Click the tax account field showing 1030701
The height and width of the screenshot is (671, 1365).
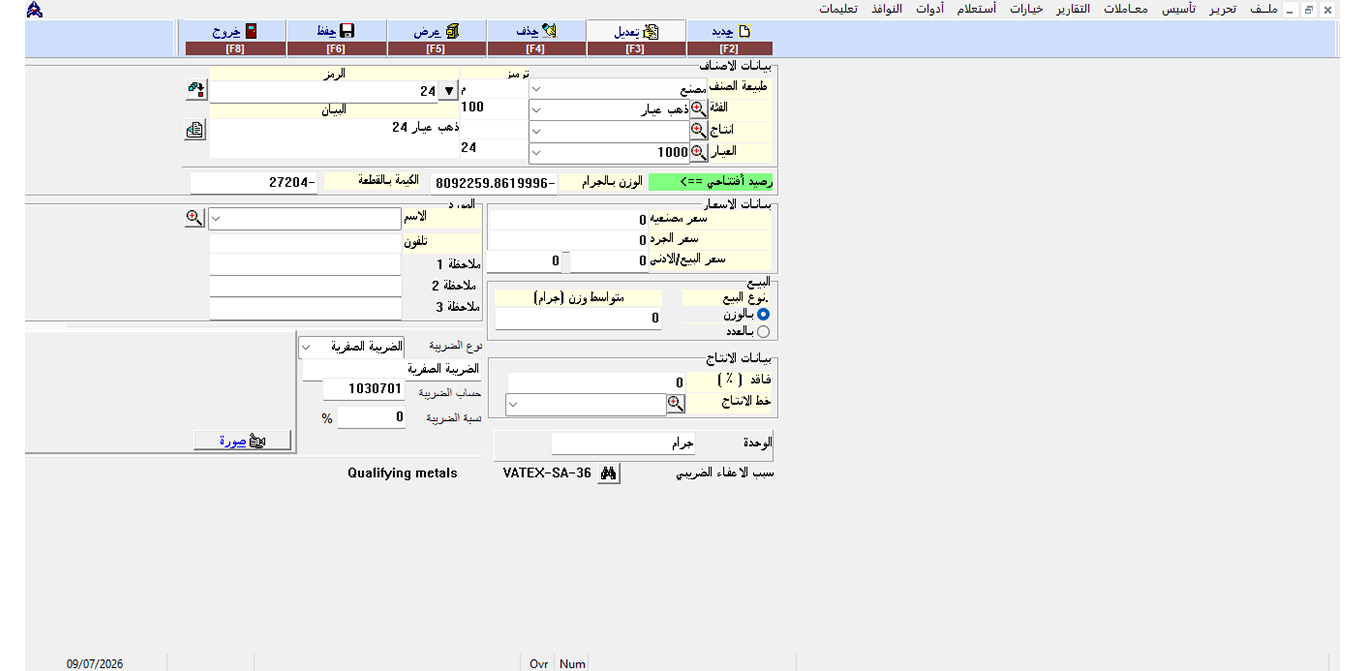coord(364,389)
